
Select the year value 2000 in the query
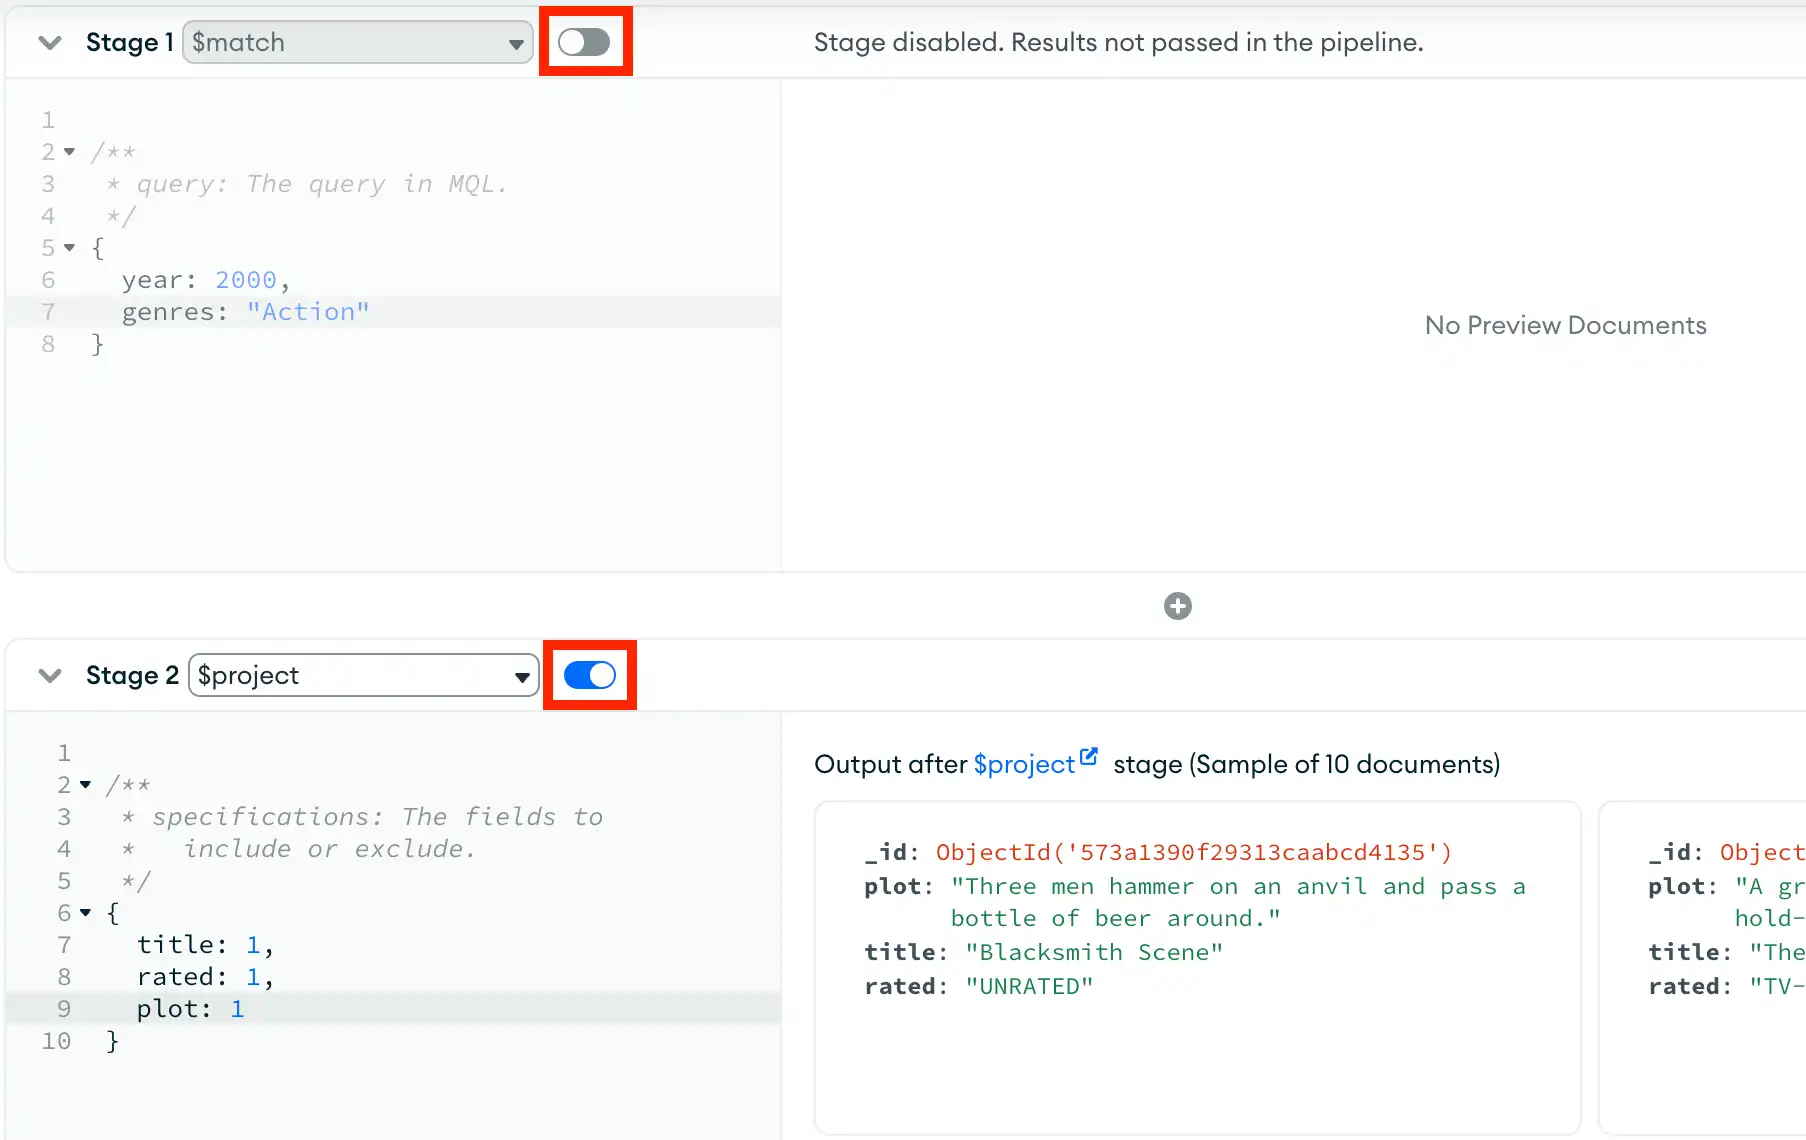246,280
